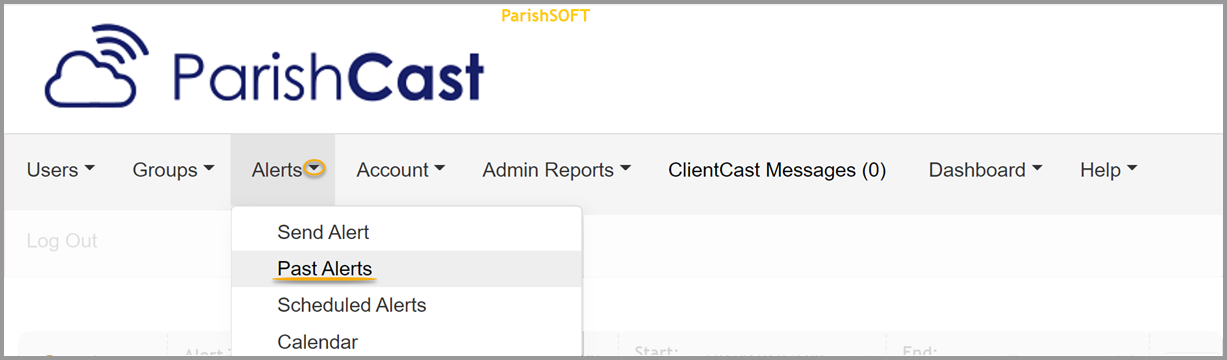Click the highlighted caret beside Alerts

314,170
